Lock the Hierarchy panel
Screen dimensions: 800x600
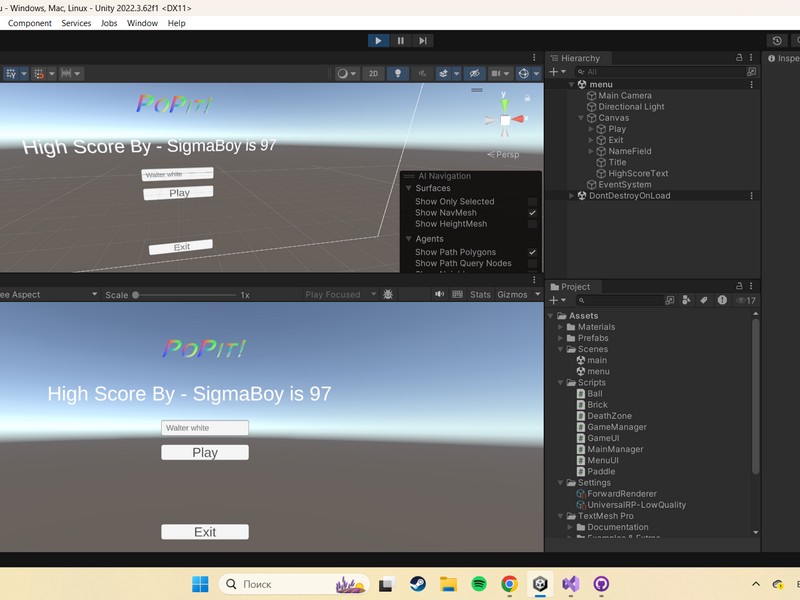tap(739, 58)
